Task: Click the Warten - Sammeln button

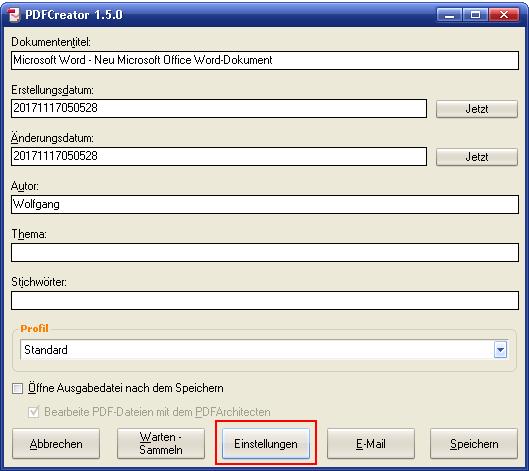Action: [x=161, y=444]
